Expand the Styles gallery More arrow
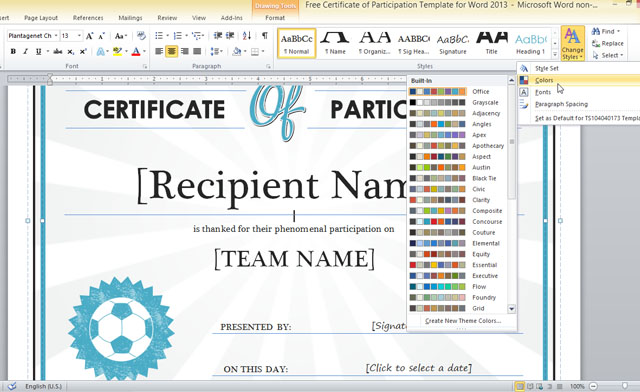 click(555, 54)
